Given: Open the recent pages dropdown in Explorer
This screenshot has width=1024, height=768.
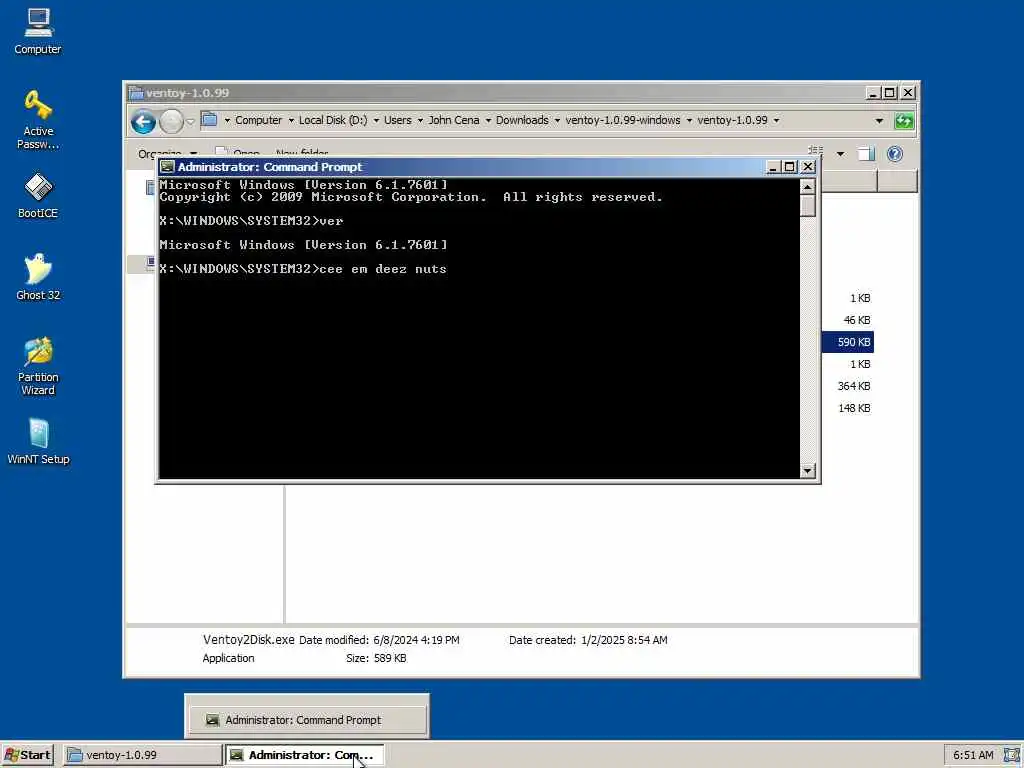Looking at the screenshot, I should (190, 121).
